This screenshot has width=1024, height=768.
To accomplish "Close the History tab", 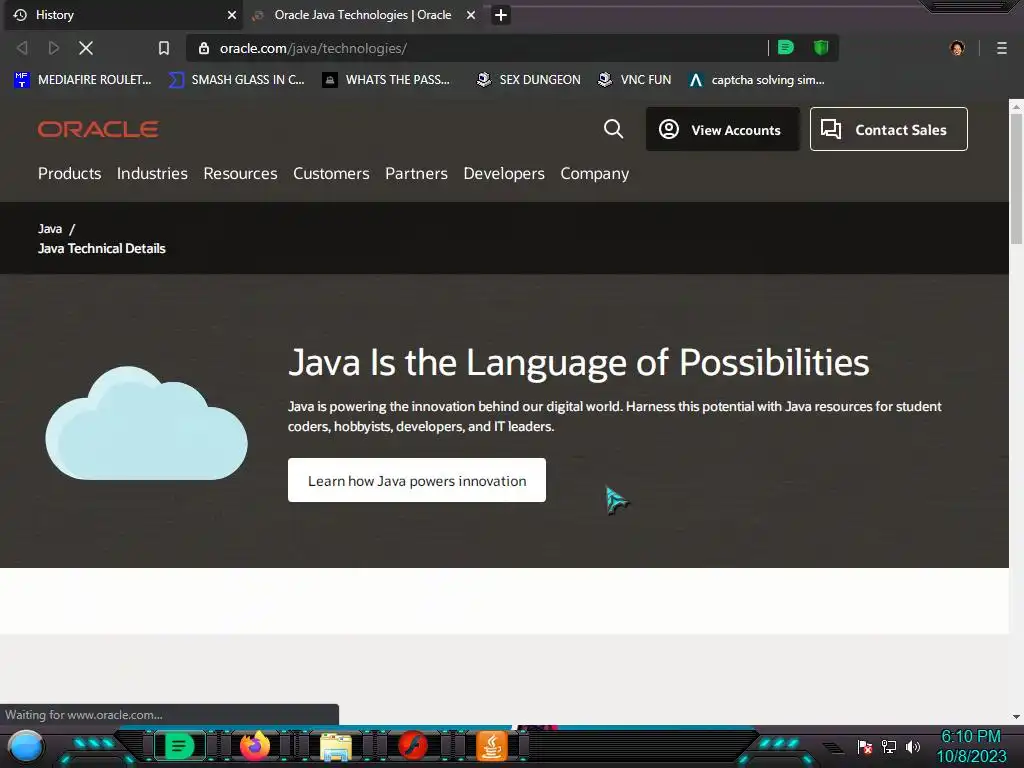I will pyautogui.click(x=231, y=15).
